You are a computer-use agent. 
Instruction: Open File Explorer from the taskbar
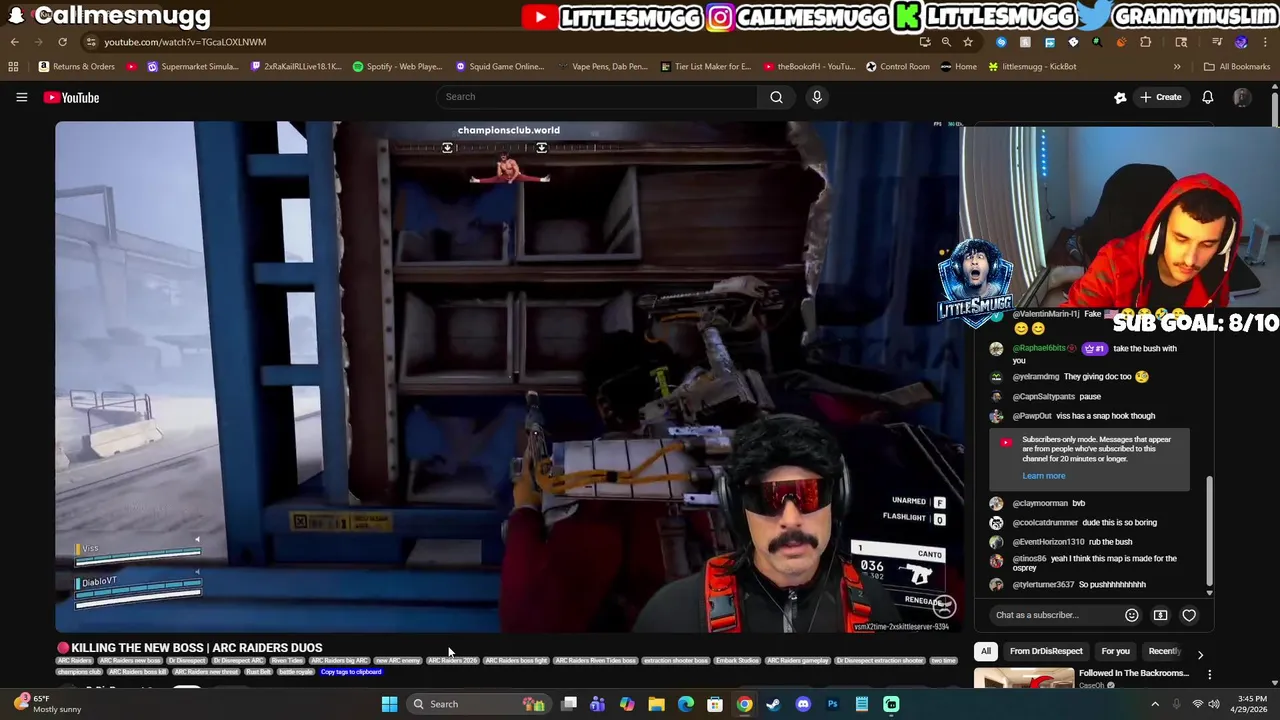[656, 704]
